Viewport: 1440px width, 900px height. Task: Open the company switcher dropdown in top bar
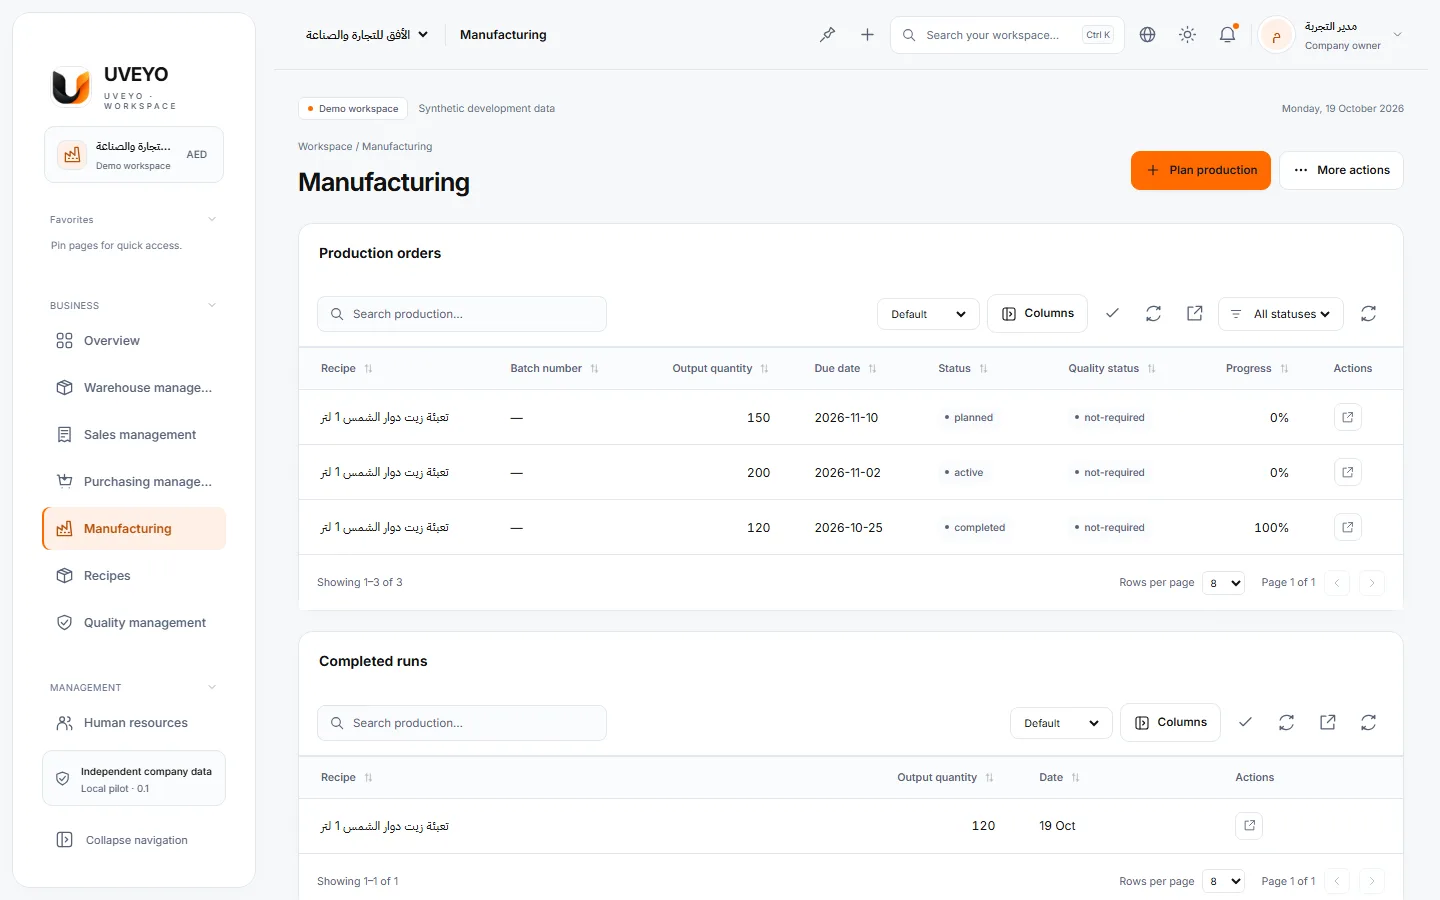367,35
